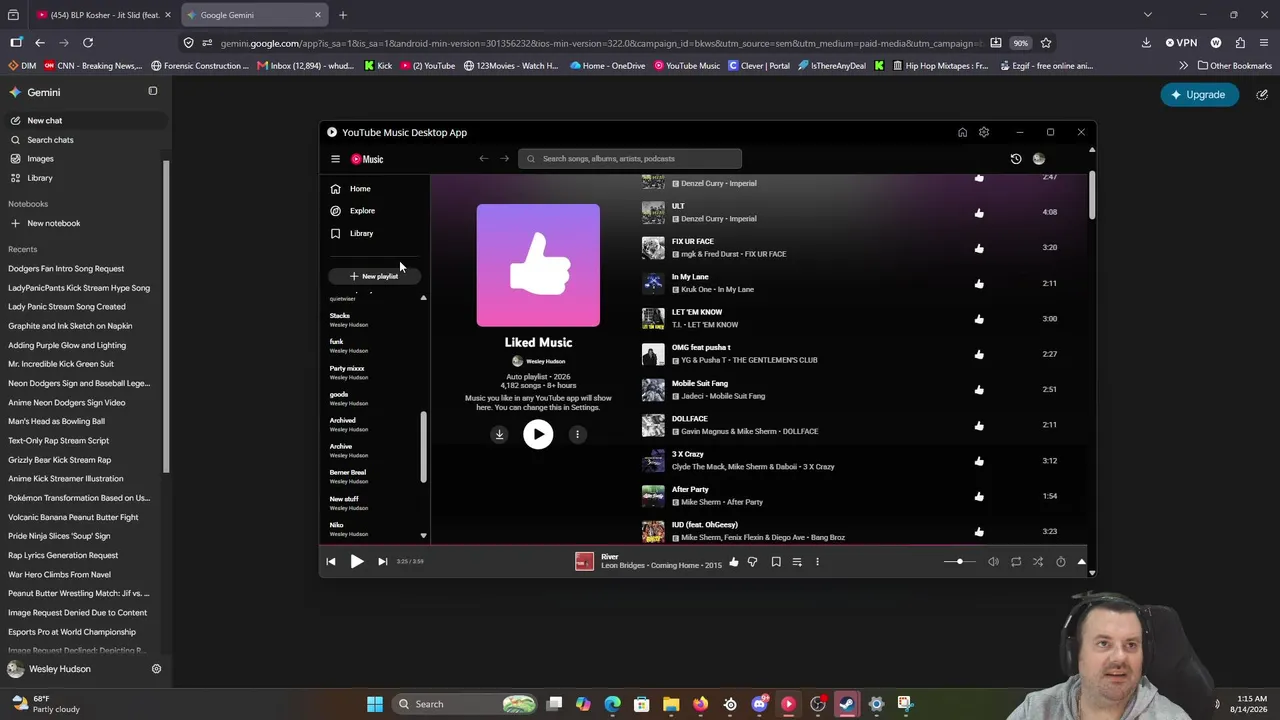Bookmark this page with the star icon

1046,43
